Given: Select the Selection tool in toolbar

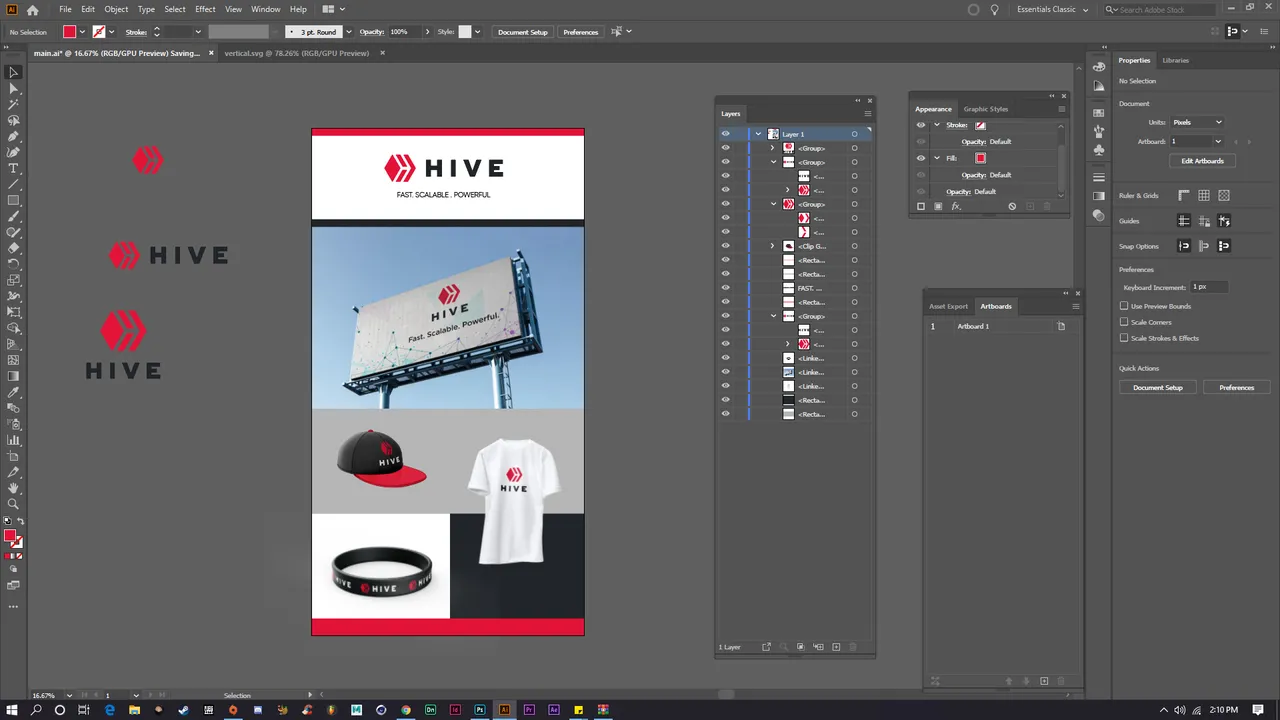Looking at the screenshot, I should [x=13, y=72].
